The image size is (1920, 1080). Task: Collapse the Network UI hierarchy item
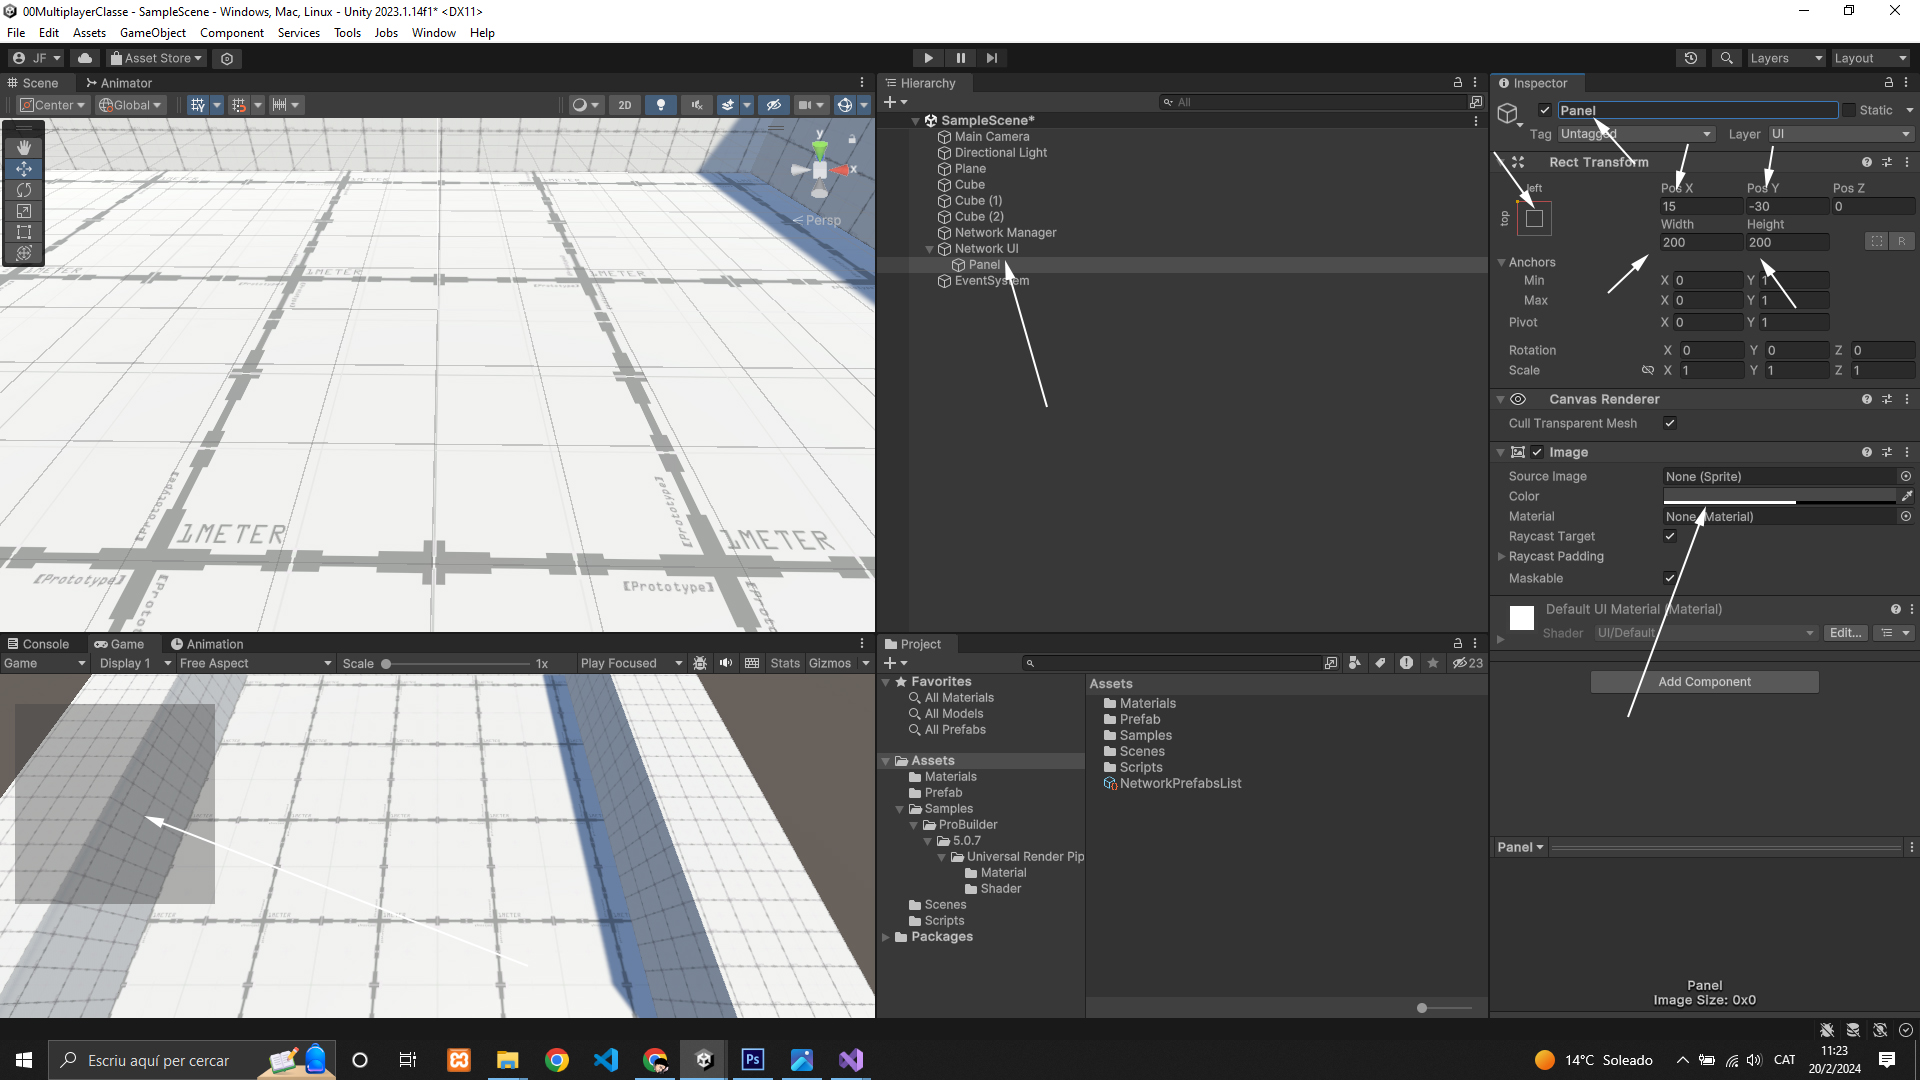929,249
